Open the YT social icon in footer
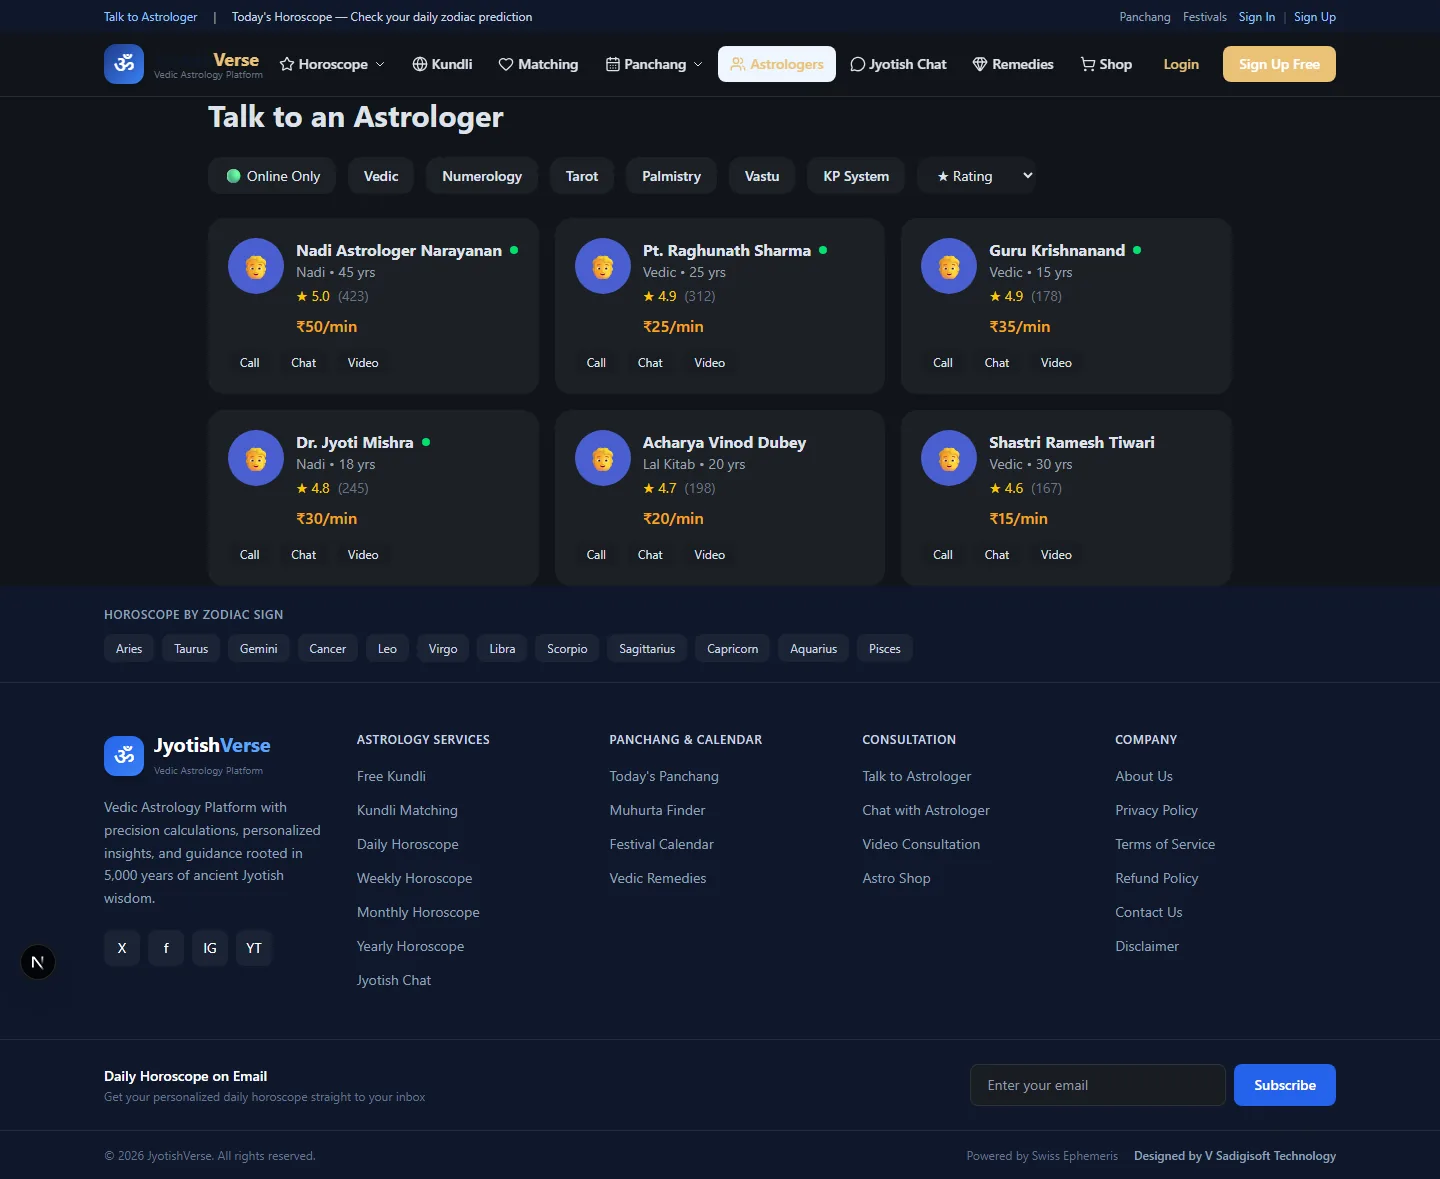This screenshot has width=1440, height=1179. click(x=254, y=948)
